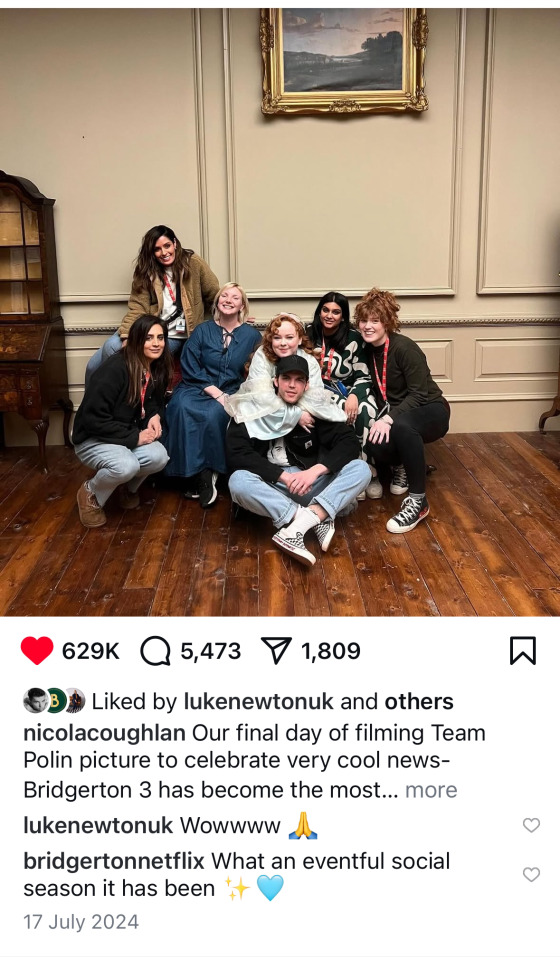Image resolution: width=560 pixels, height=960 pixels.
Task: Open lukenewtonuk in Liked by line
Action: (x=258, y=702)
